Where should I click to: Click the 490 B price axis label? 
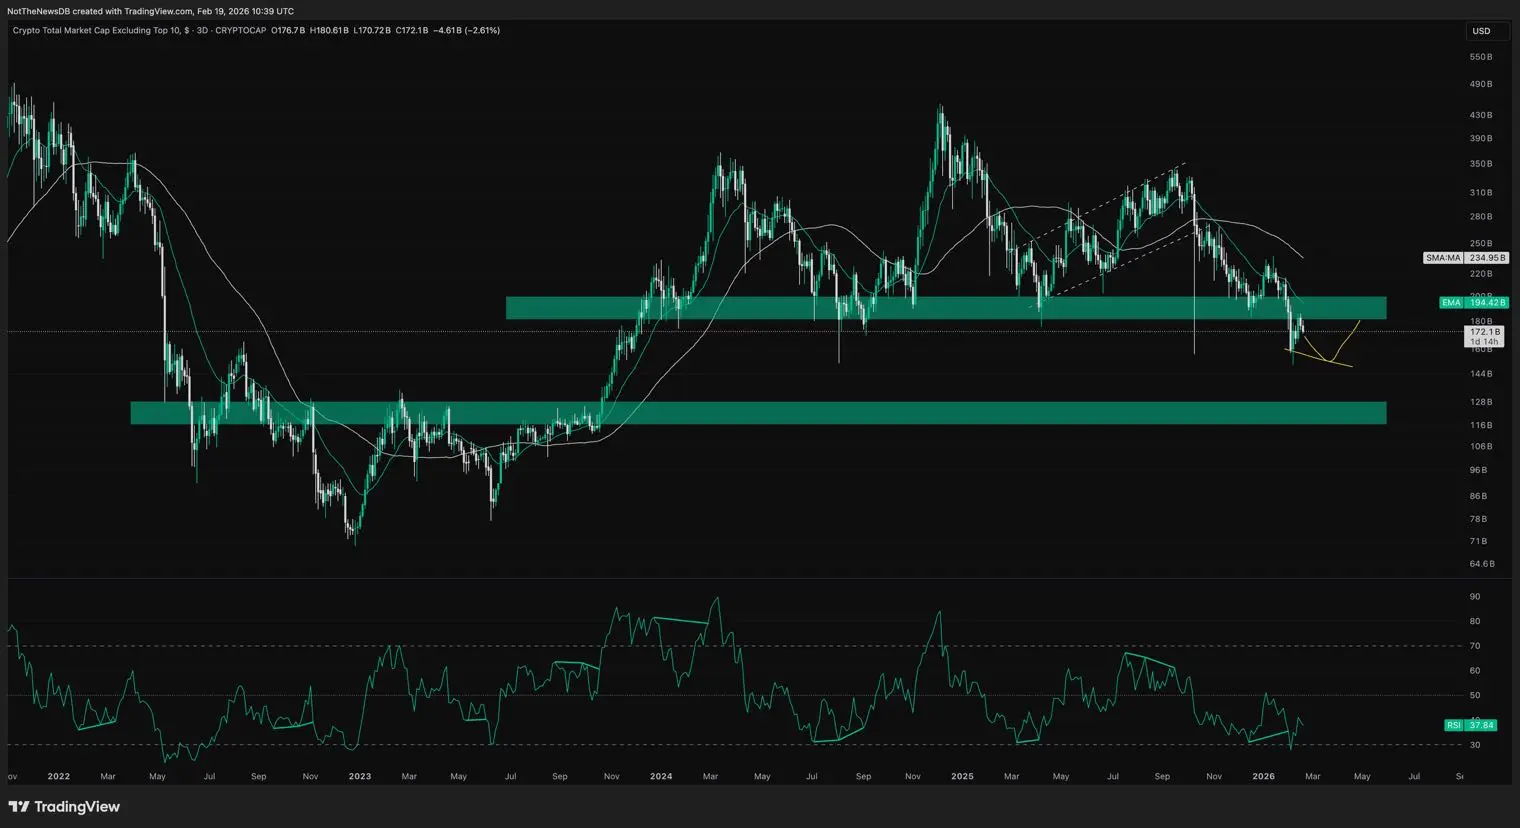[1481, 84]
